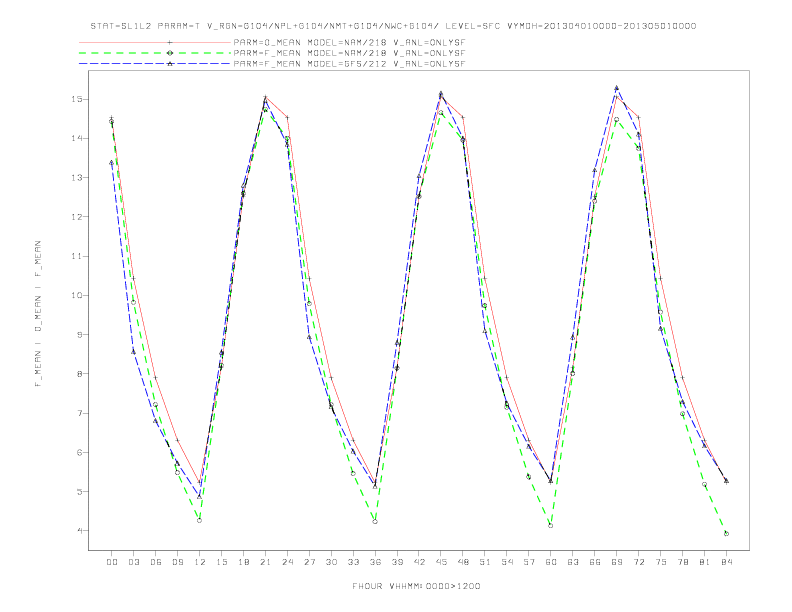792x612 pixels.
Task: Click x-axis tick label 69
Action: tap(617, 562)
